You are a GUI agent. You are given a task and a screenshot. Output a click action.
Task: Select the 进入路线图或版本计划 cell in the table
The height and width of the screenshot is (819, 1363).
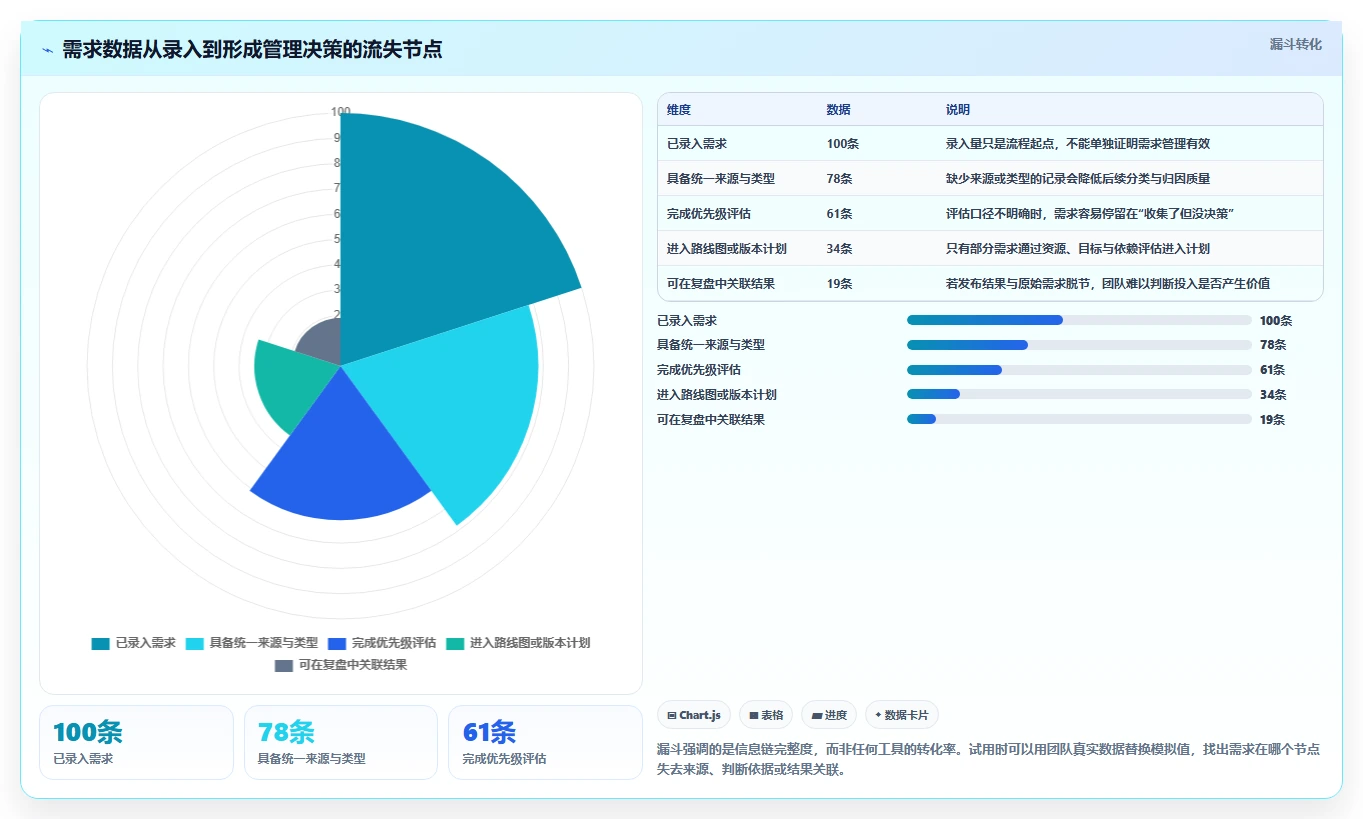pos(727,249)
